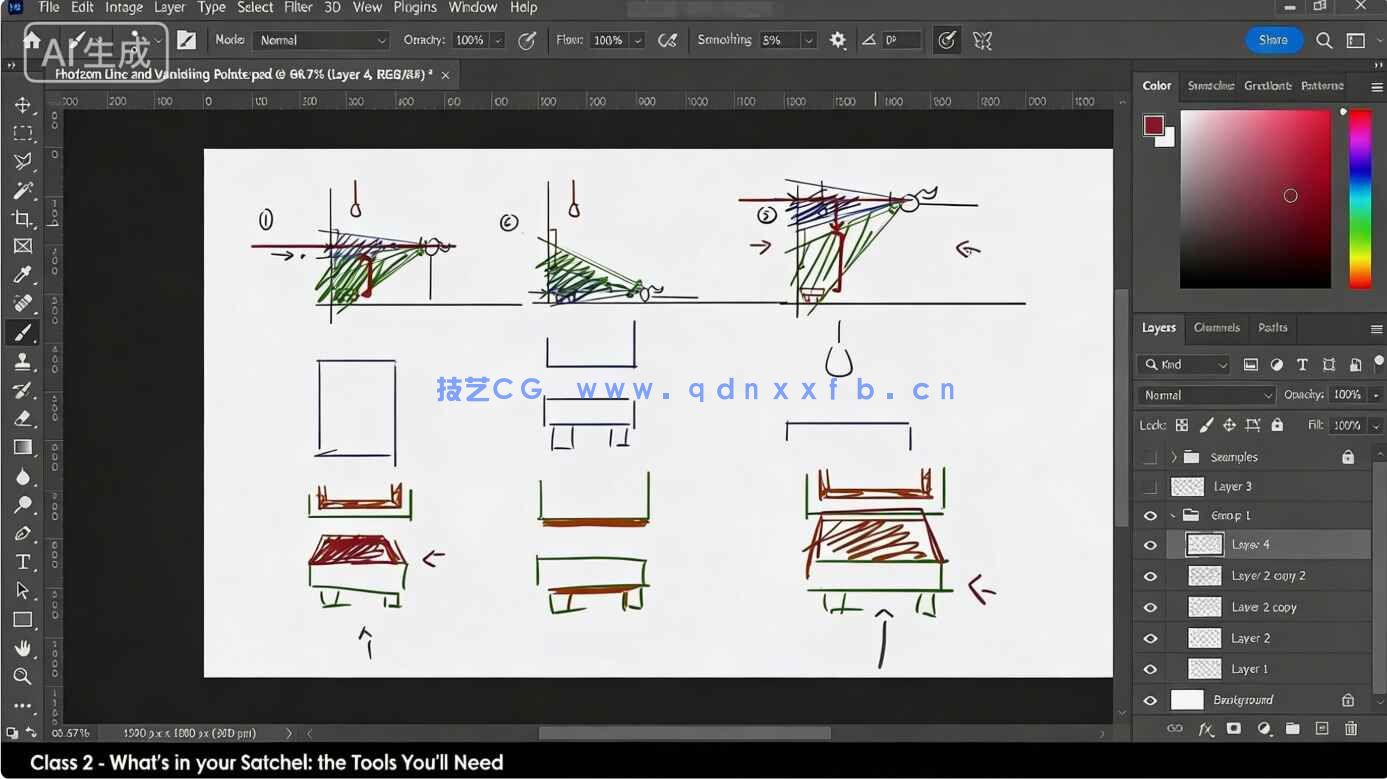Switch to the Channels tab
Image resolution: width=1387 pixels, height=779 pixels.
pyautogui.click(x=1216, y=328)
